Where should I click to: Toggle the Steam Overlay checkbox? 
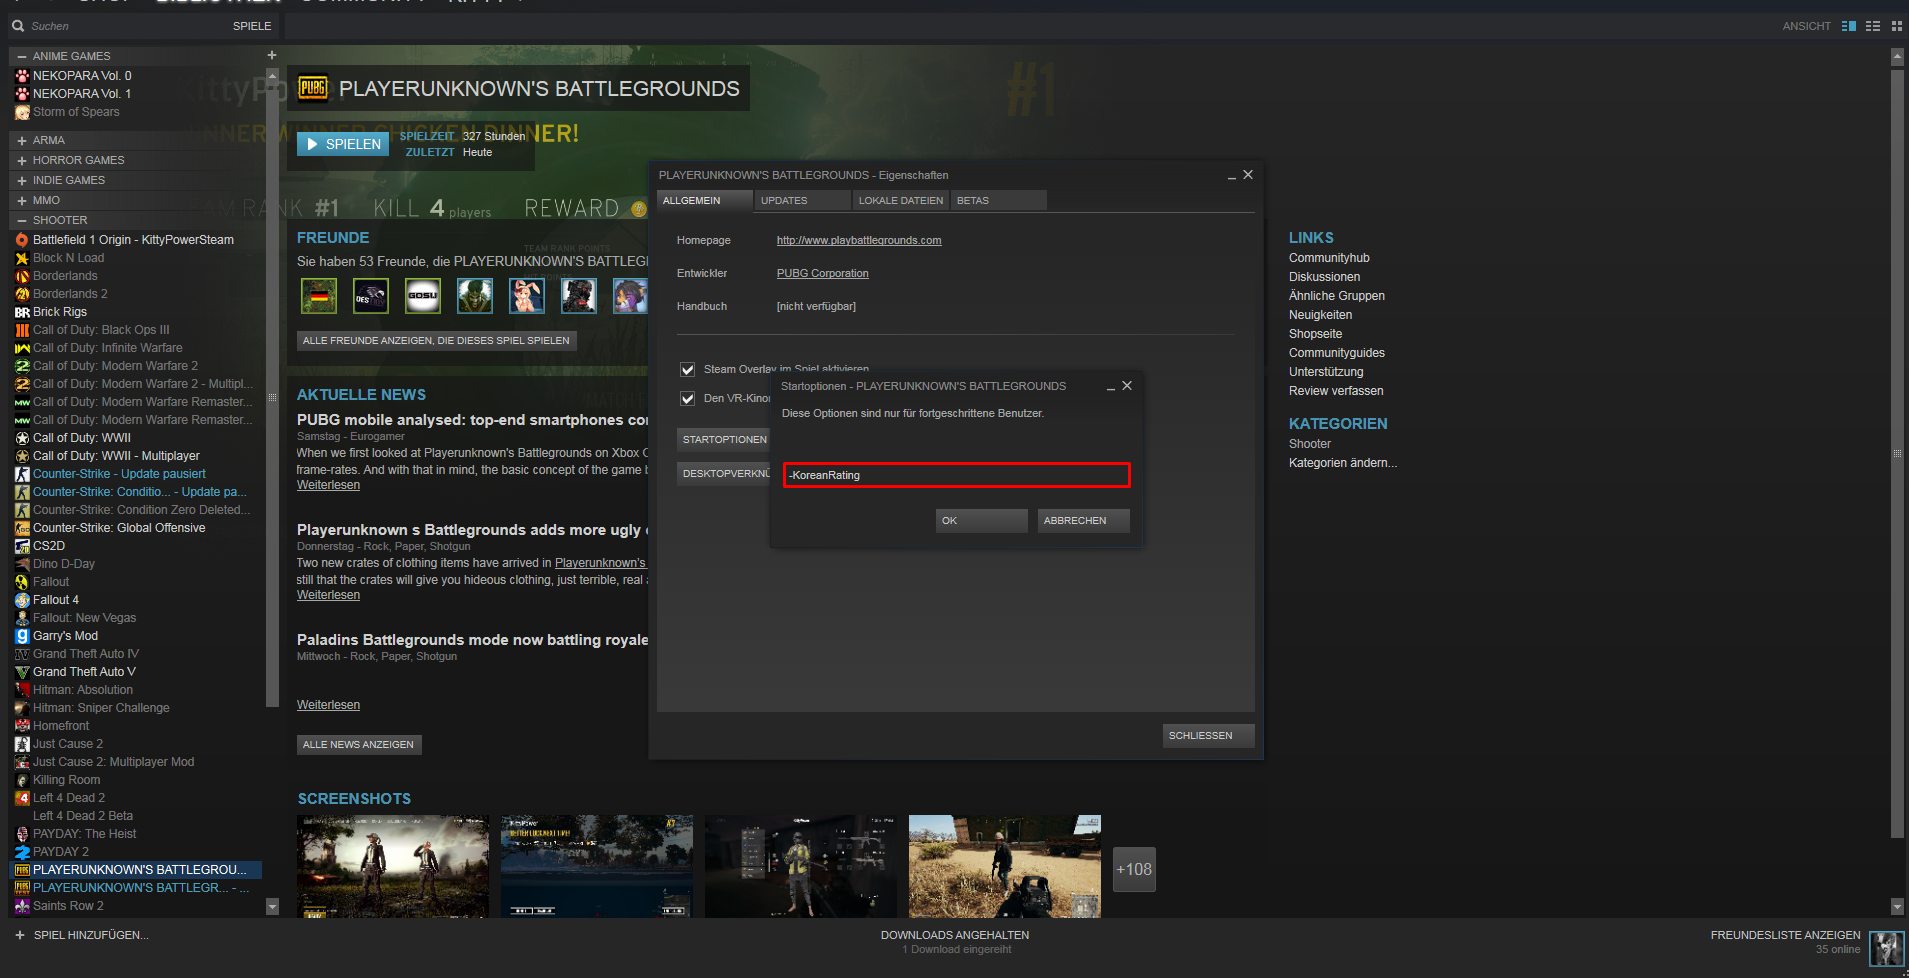tap(688, 369)
